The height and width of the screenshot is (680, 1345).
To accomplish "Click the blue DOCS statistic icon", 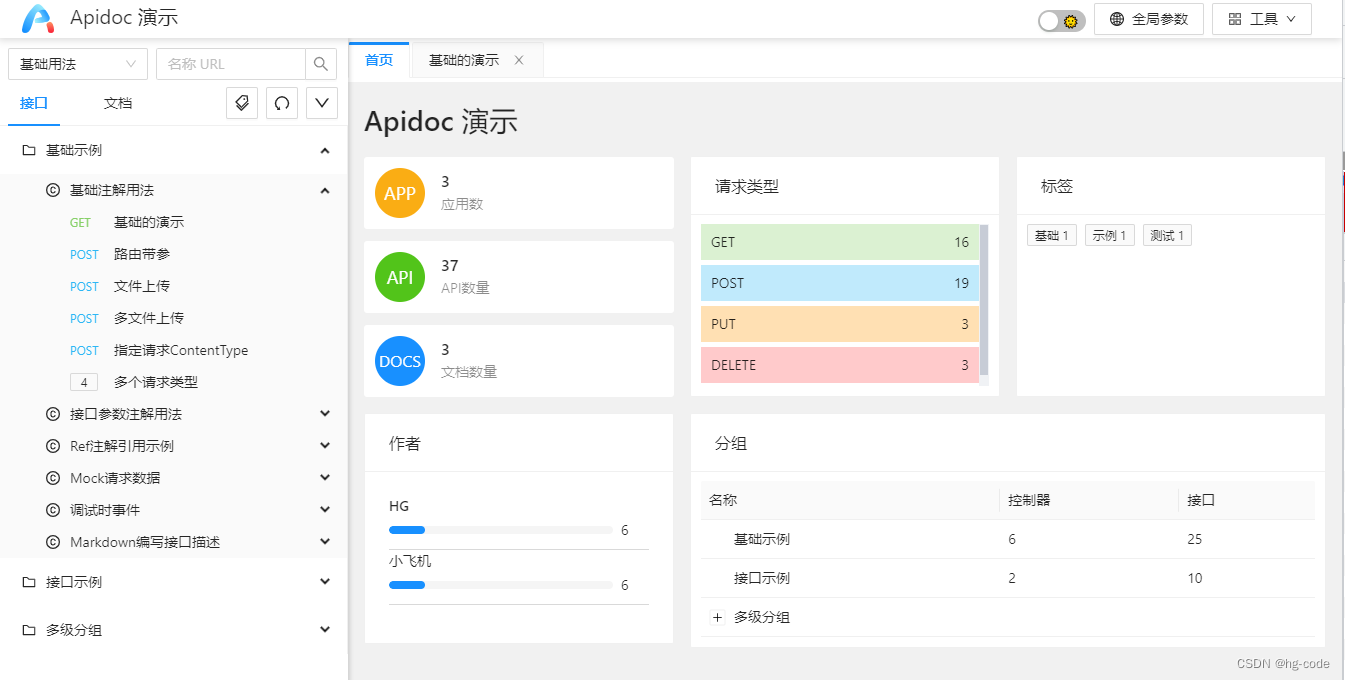I will 399,361.
